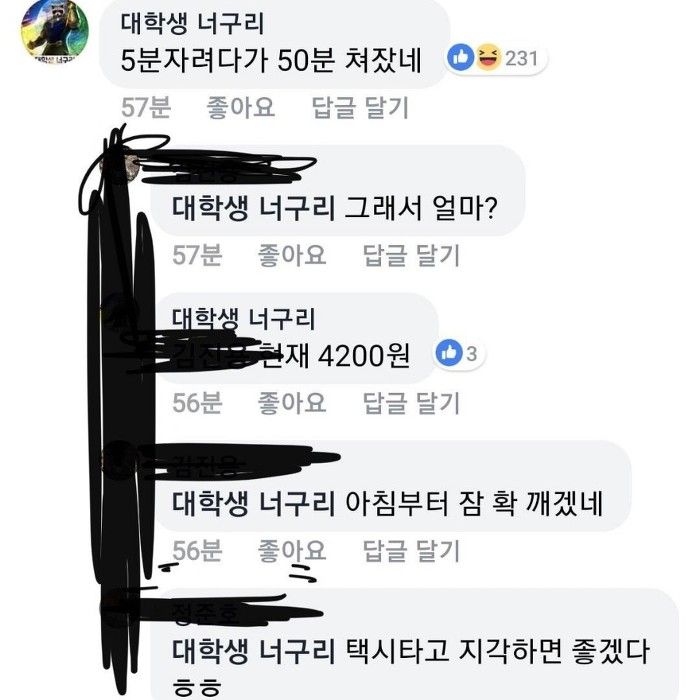Like the '5분자려다가 50분 쳐잤네' comment
The width and height of the screenshot is (700, 700).
pos(240,108)
